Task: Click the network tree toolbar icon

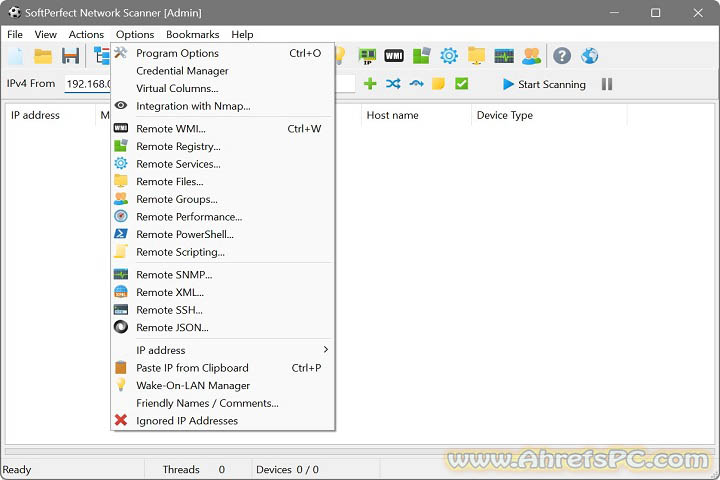Action: tap(101, 56)
